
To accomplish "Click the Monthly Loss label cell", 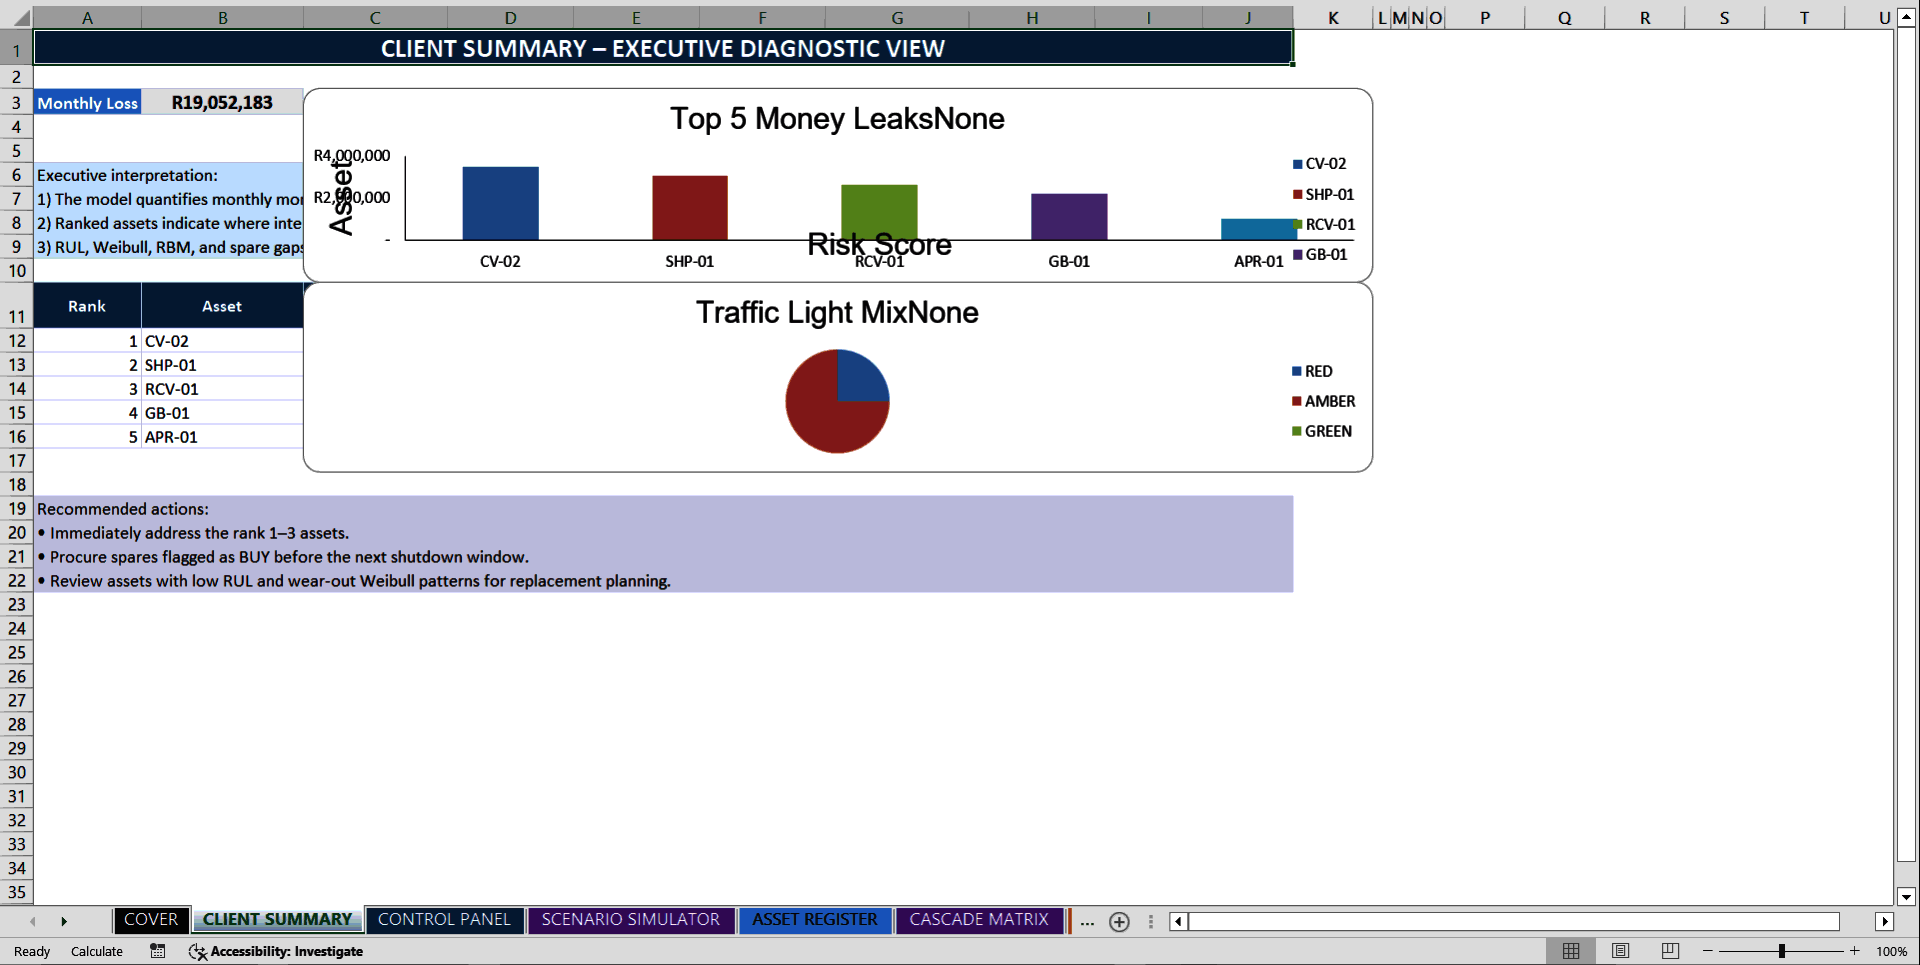I will 87,102.
